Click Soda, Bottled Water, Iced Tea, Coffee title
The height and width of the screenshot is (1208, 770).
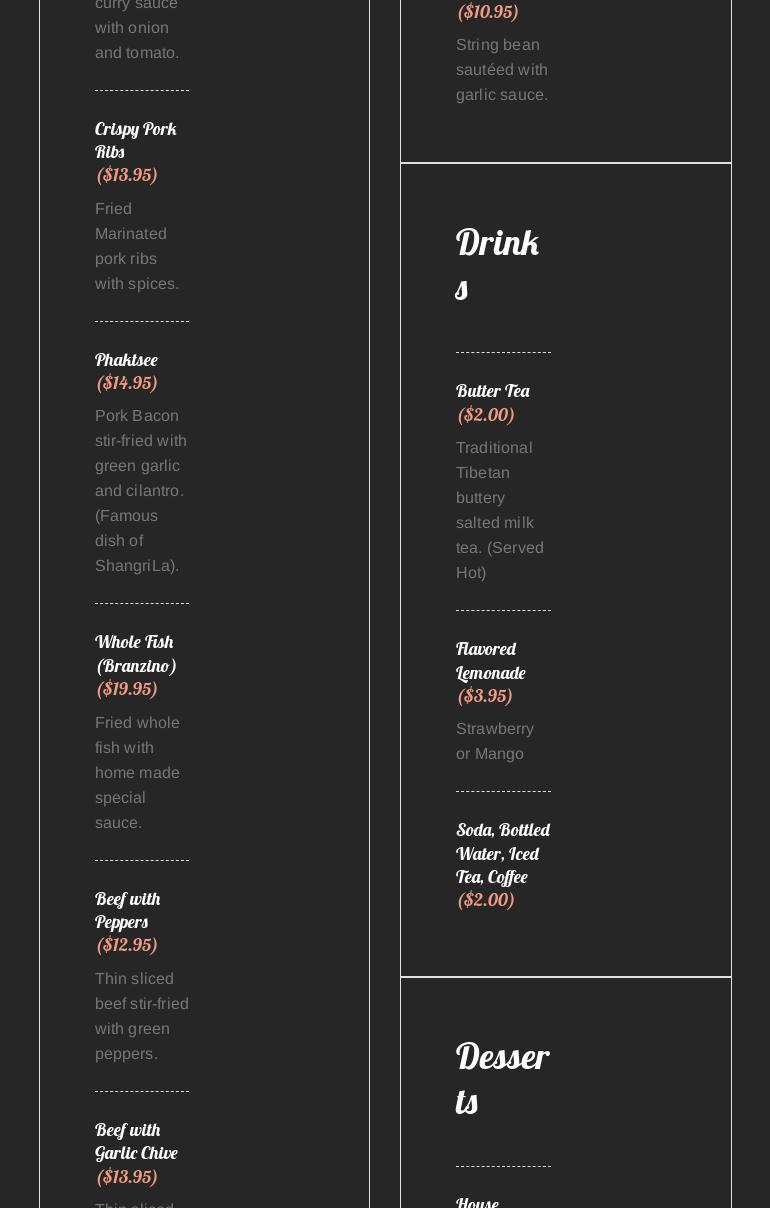click(502, 853)
